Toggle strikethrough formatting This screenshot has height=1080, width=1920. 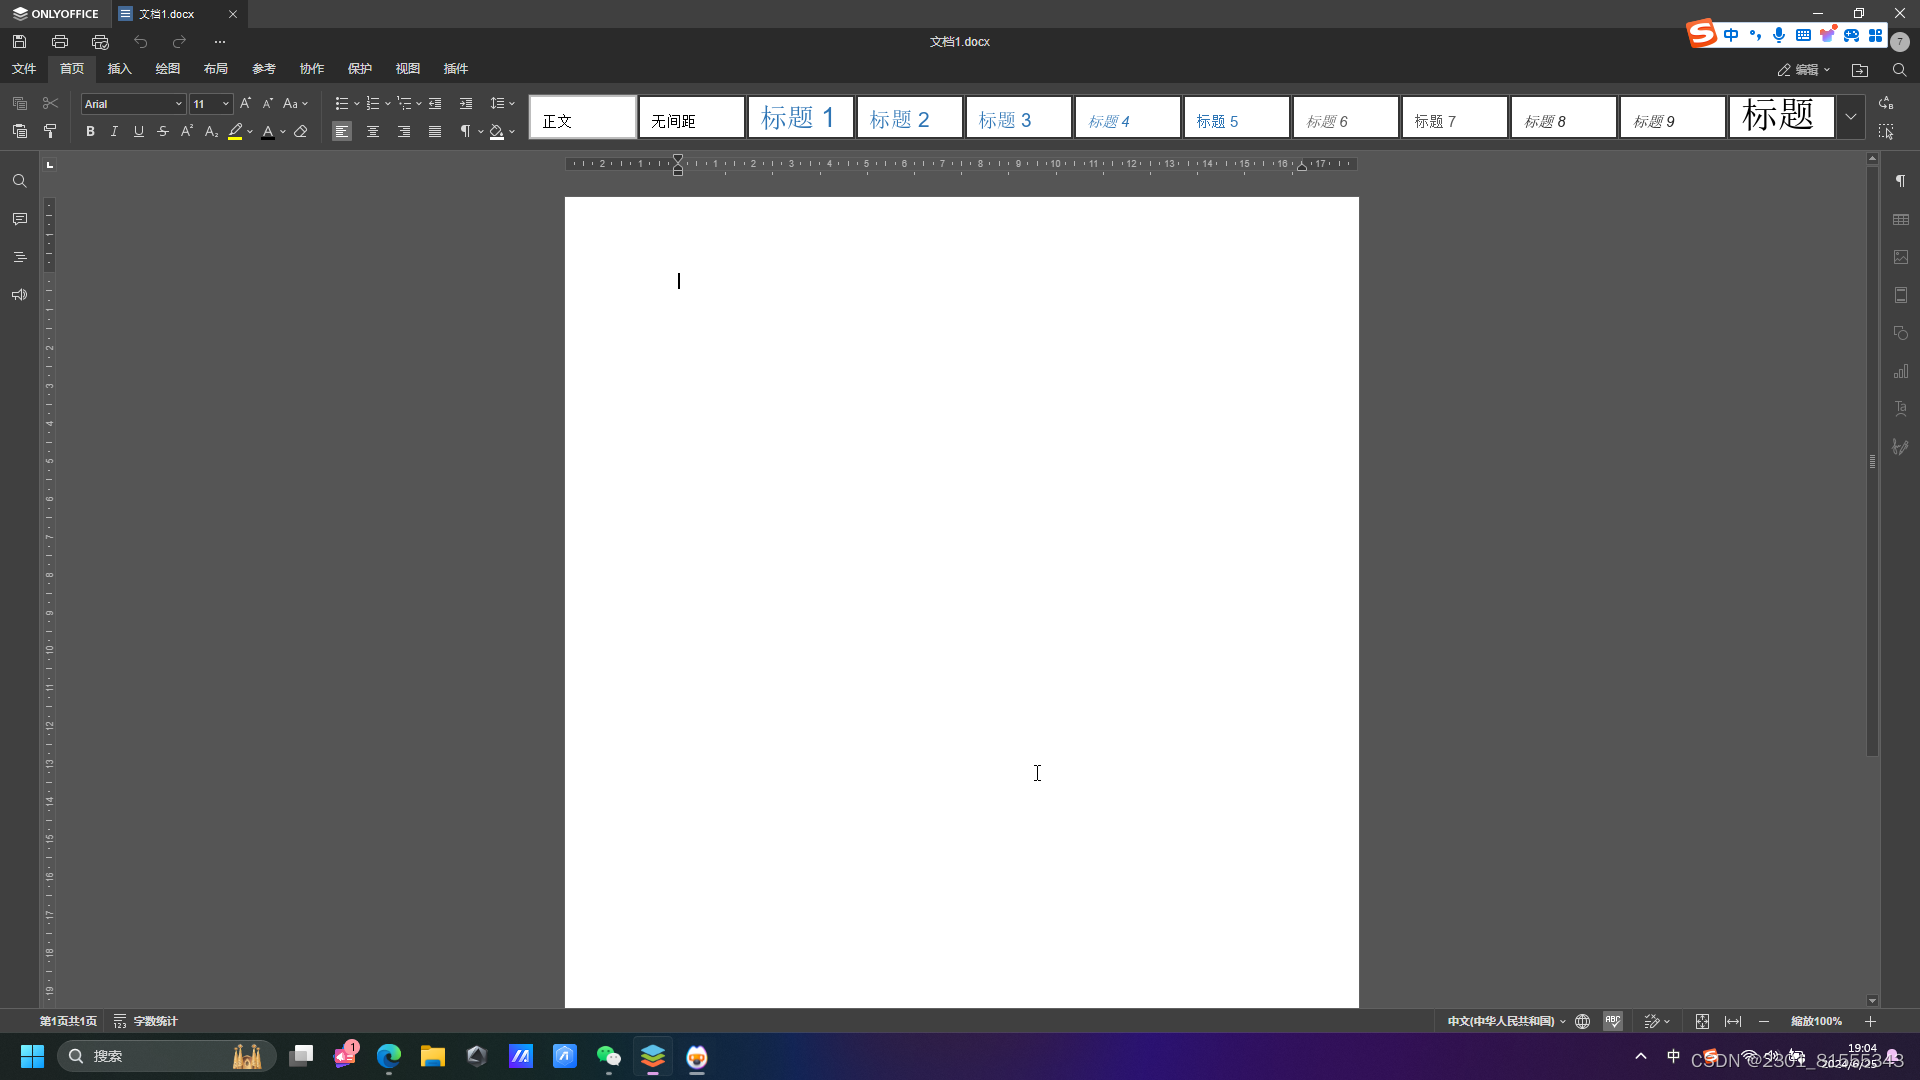(x=163, y=131)
